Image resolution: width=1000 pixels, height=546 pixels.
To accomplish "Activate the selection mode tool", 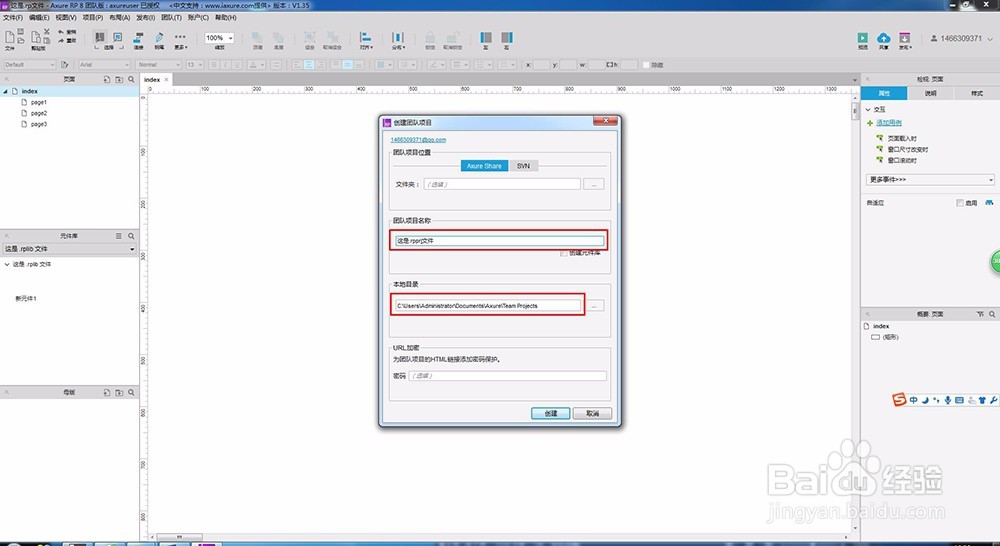I will (99, 38).
